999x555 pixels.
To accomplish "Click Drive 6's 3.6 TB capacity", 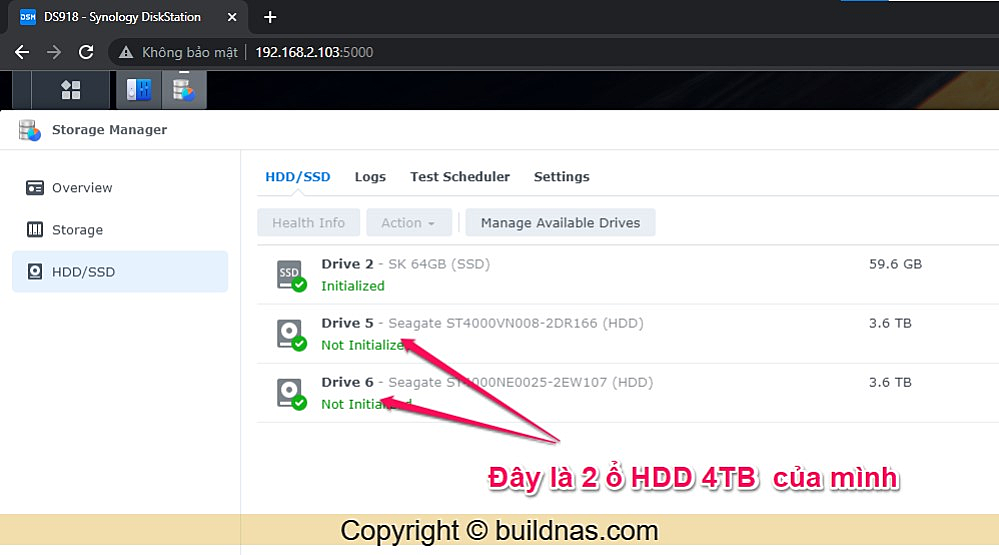I will (x=890, y=382).
